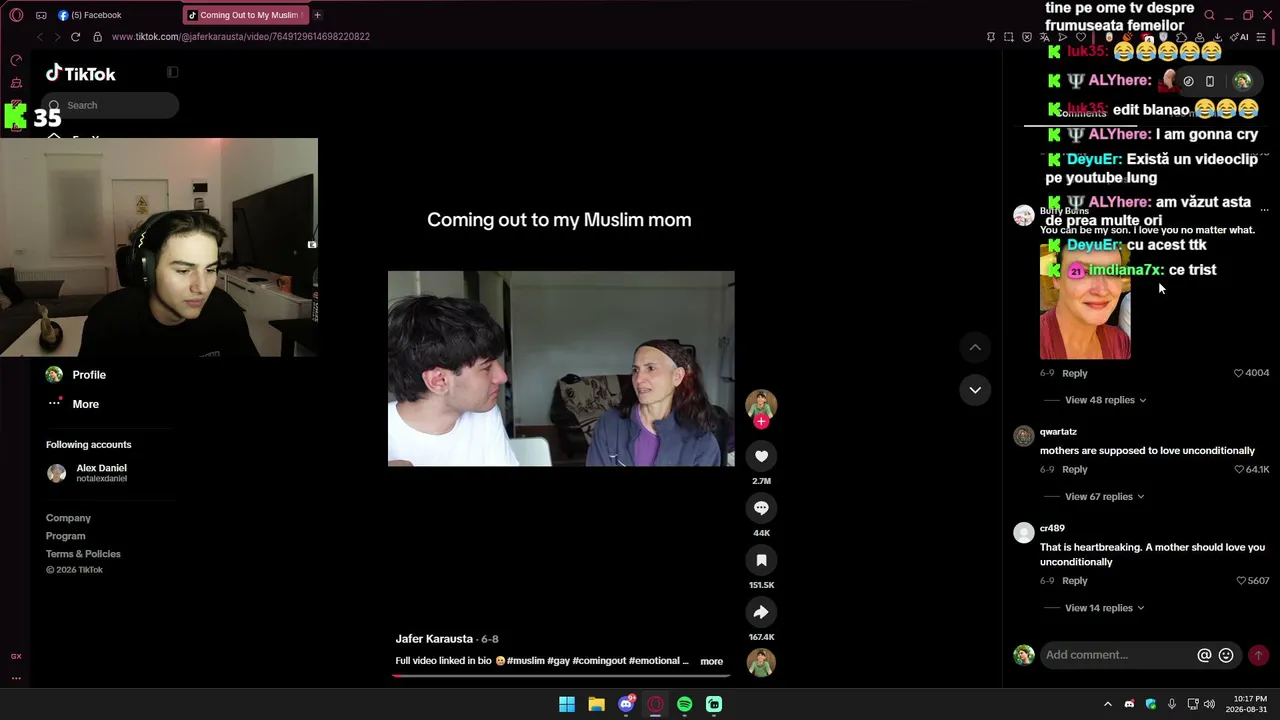Post comment with the red arrow button
Image resolution: width=1280 pixels, height=720 pixels.
click(x=1258, y=655)
